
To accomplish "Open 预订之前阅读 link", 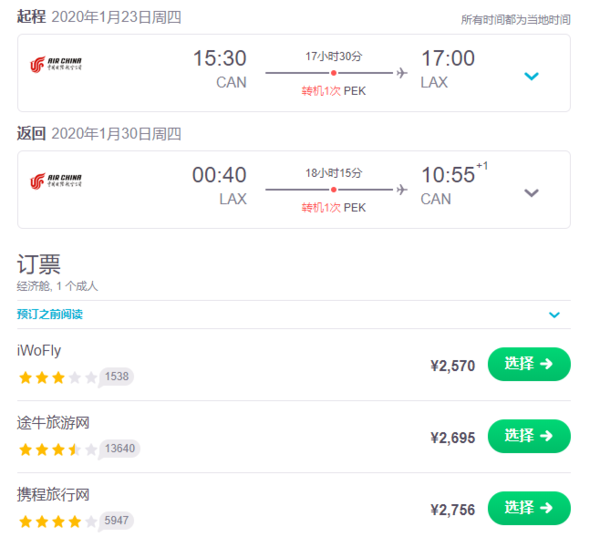I will click(50, 314).
